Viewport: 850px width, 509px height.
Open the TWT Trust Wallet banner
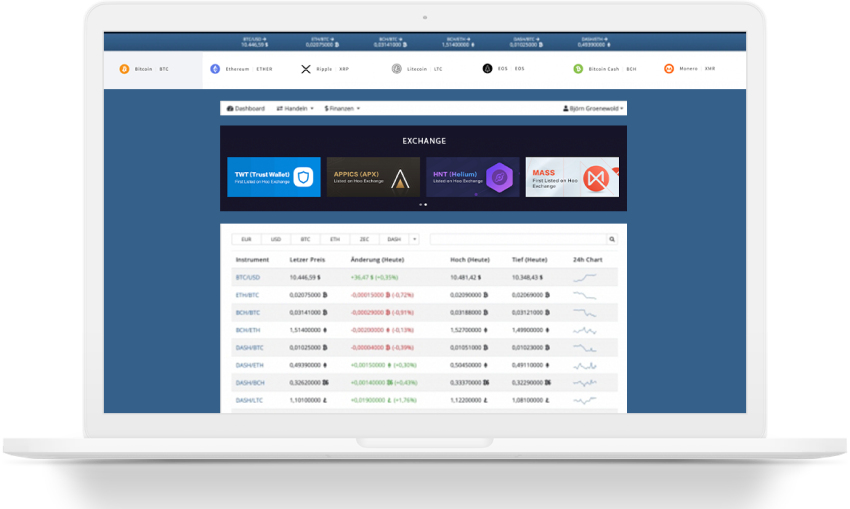point(274,177)
